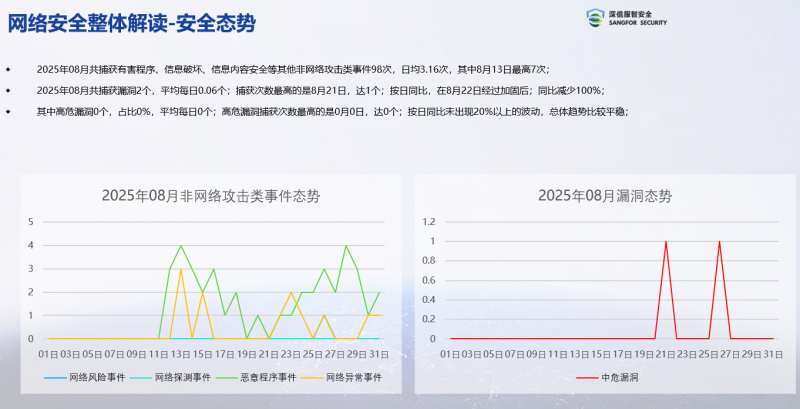
Task: Click the green 恶意程序事件 legend line swatch
Action: [227, 378]
